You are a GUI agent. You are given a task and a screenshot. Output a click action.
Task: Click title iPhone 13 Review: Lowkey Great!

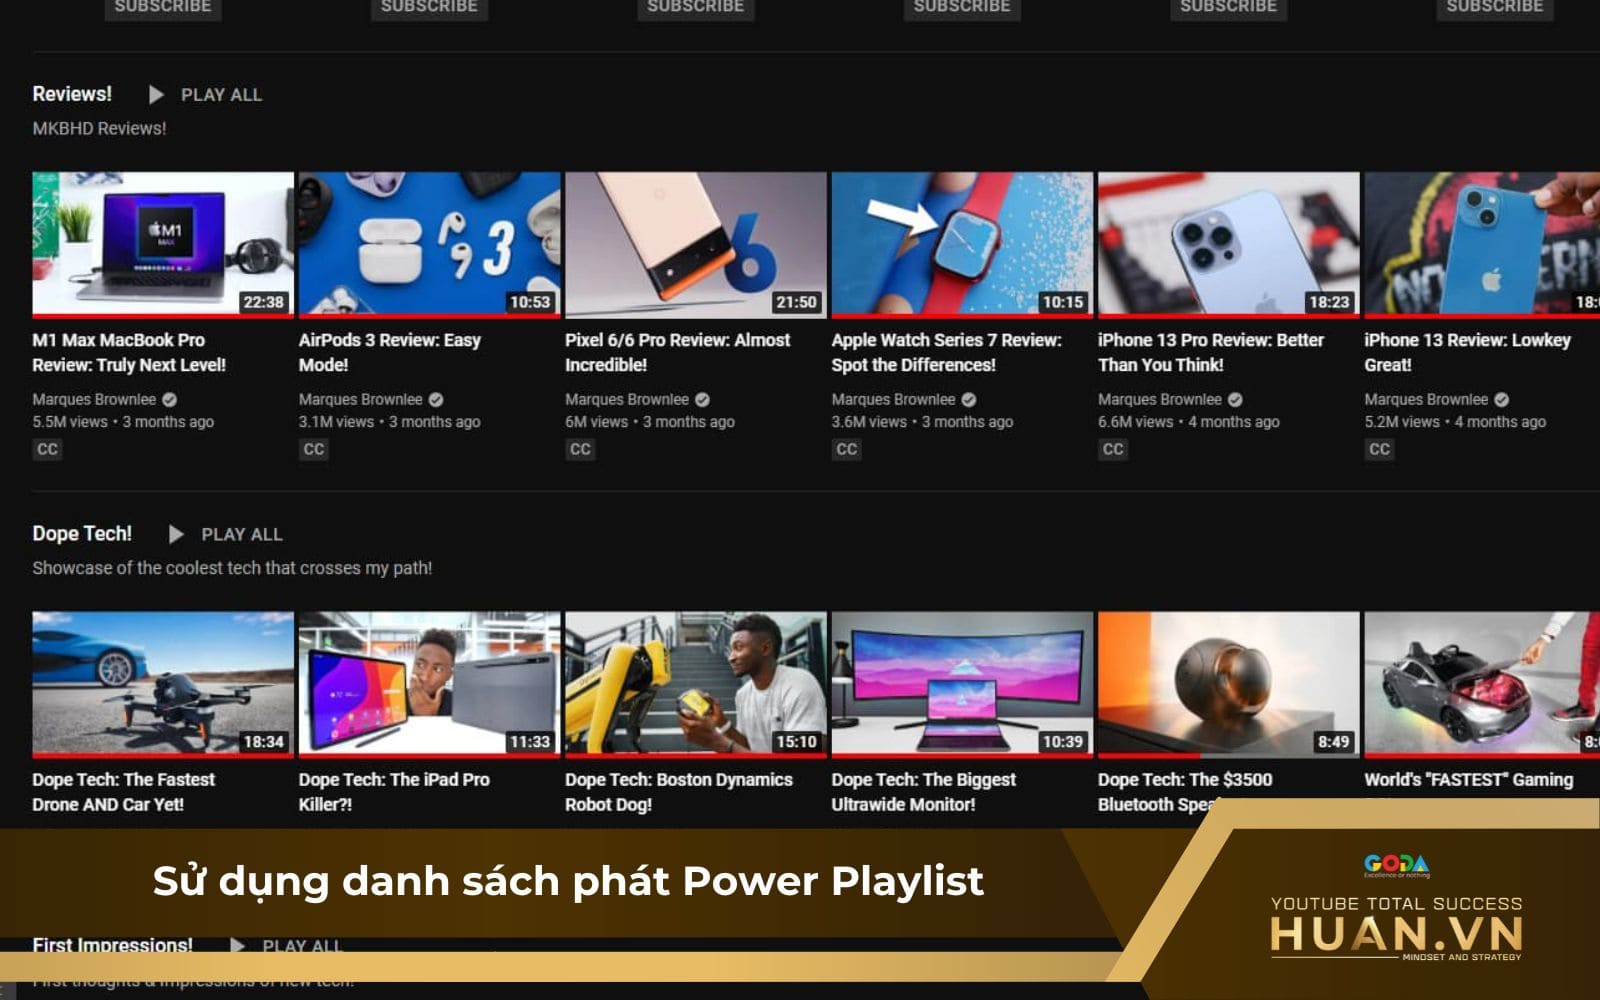click(x=1468, y=353)
